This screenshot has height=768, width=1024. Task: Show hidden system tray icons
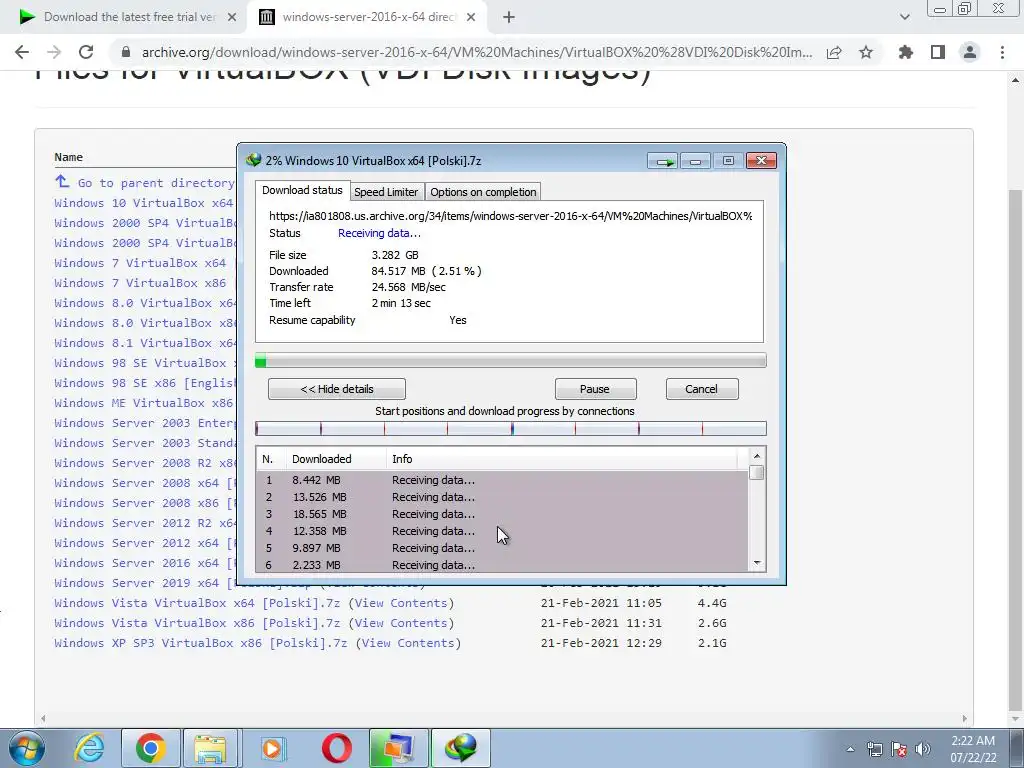(850, 750)
